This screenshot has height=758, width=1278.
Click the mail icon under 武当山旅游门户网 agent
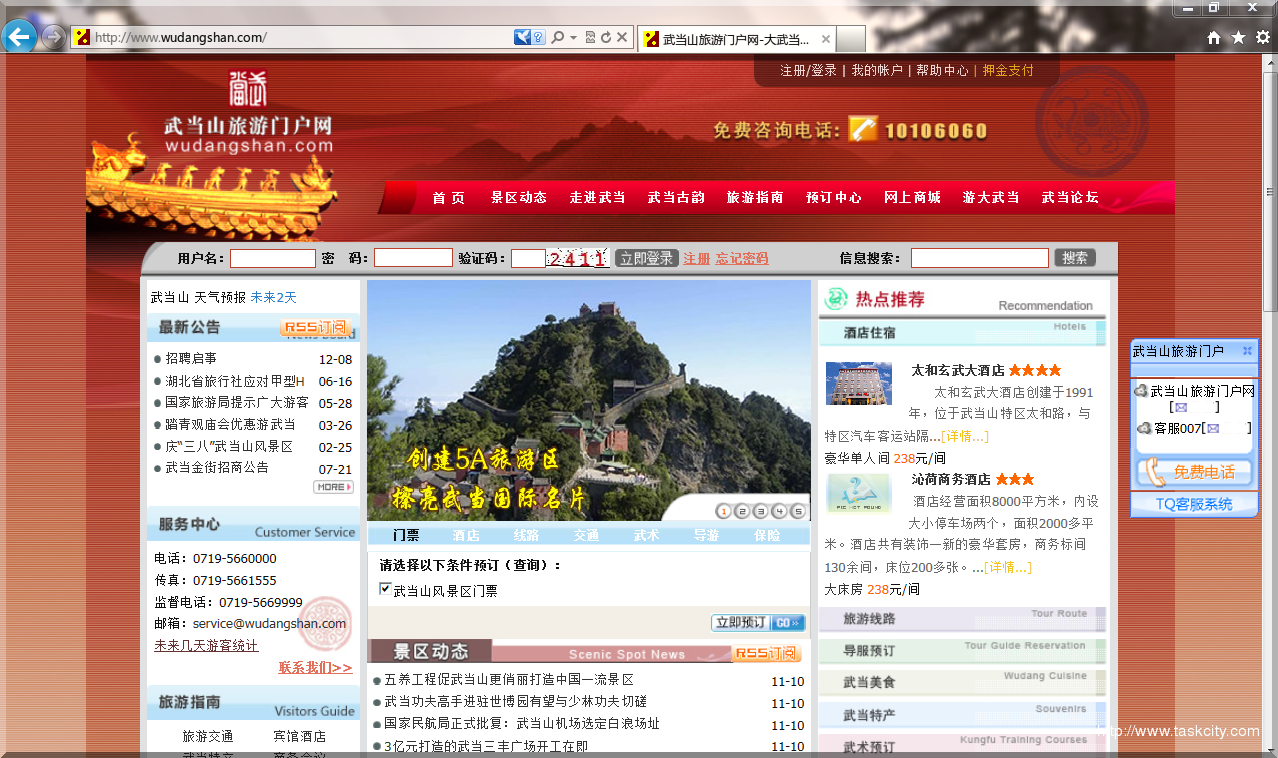coord(1181,408)
